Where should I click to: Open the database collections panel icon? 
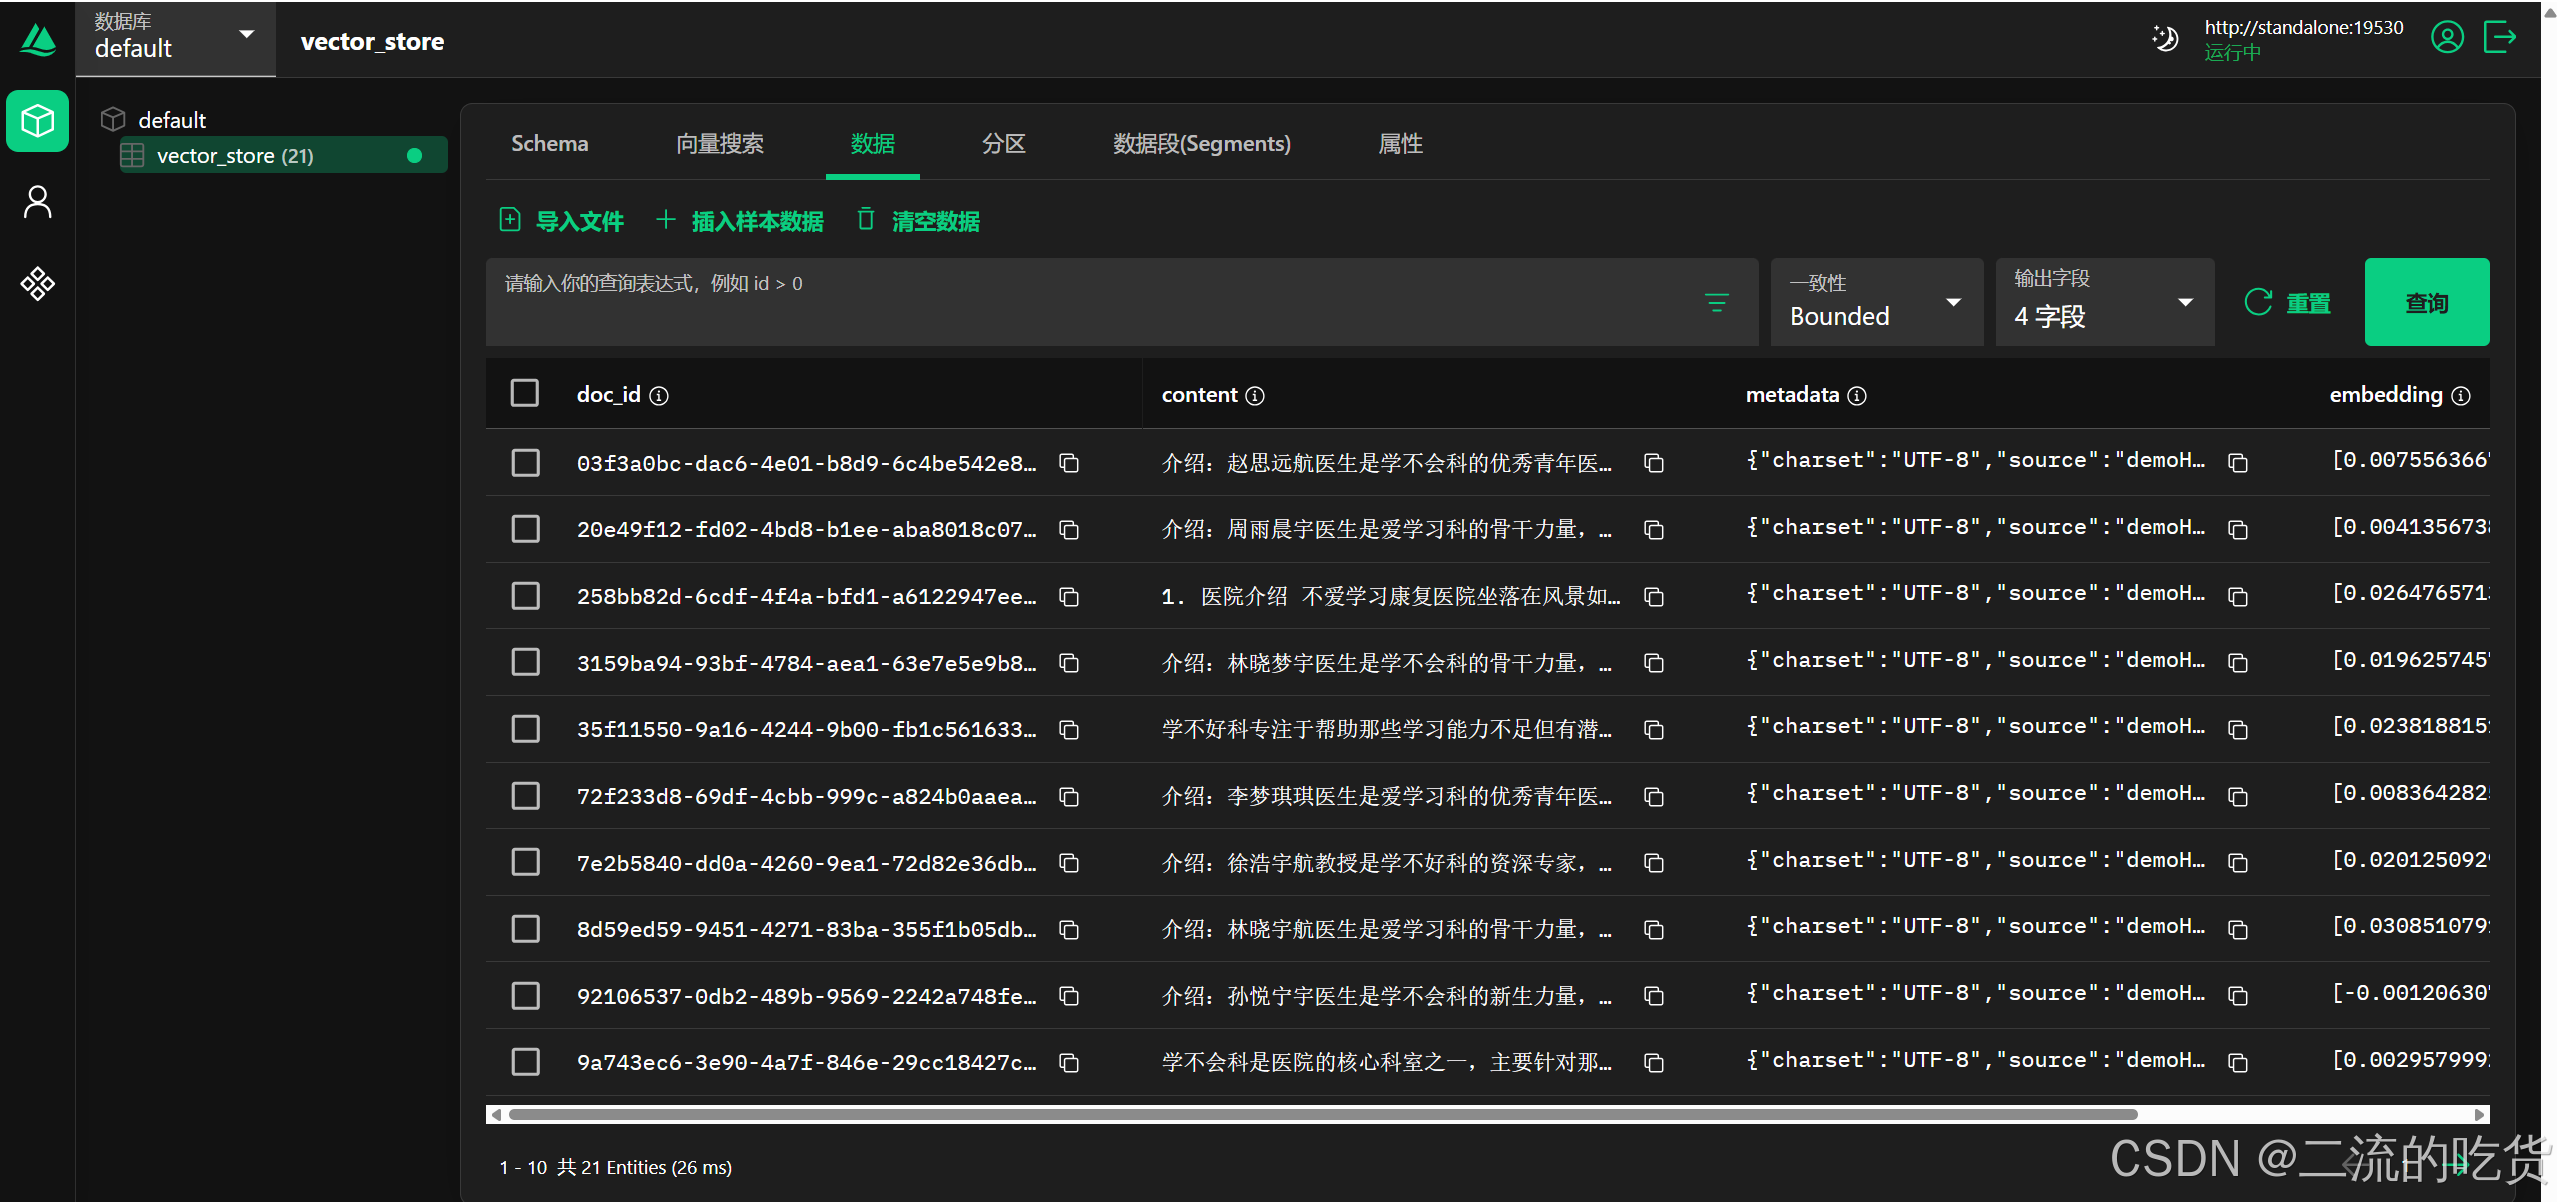[36, 121]
